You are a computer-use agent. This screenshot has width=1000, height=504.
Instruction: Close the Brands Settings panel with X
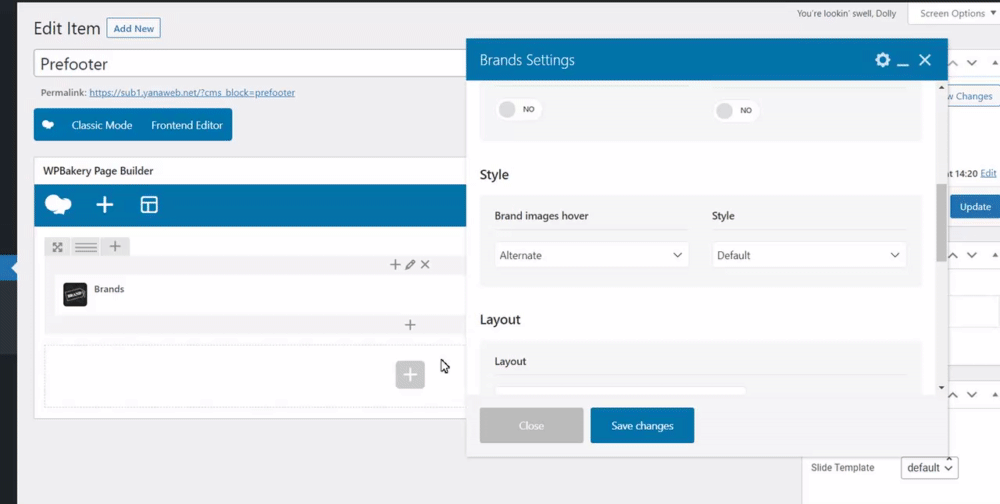(925, 60)
